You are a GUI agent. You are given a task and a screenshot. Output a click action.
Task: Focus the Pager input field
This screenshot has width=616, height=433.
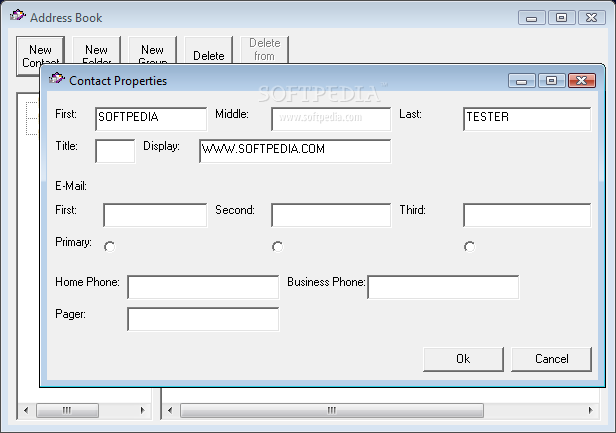pyautogui.click(x=203, y=319)
